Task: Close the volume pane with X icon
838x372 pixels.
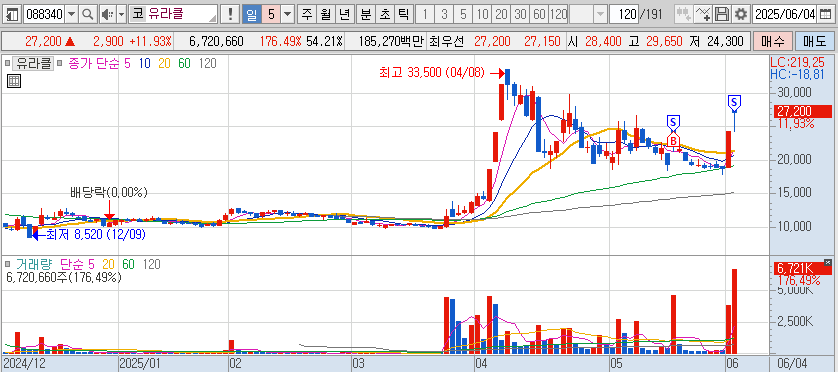Action: (828, 262)
